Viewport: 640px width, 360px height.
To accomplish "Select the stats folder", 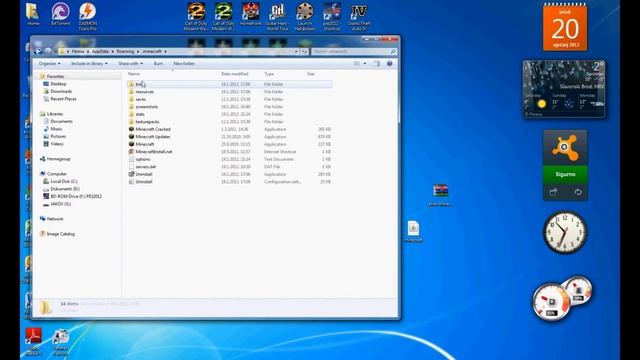I will pyautogui.click(x=230, y=114).
